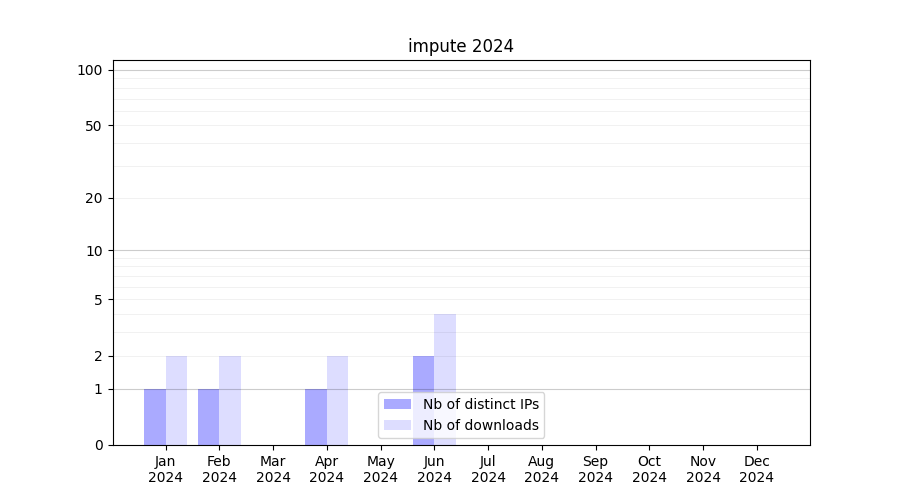Click the 'Nb of distinct IPs' legend swatch
This screenshot has width=900, height=500.
click(397, 404)
